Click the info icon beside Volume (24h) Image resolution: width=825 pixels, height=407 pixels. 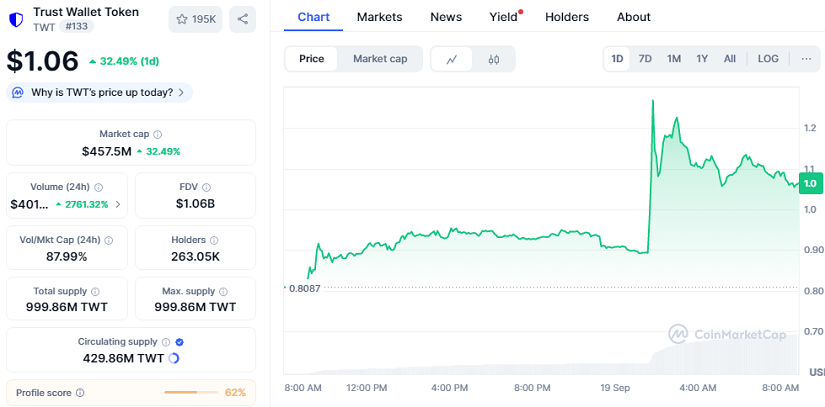pos(98,187)
